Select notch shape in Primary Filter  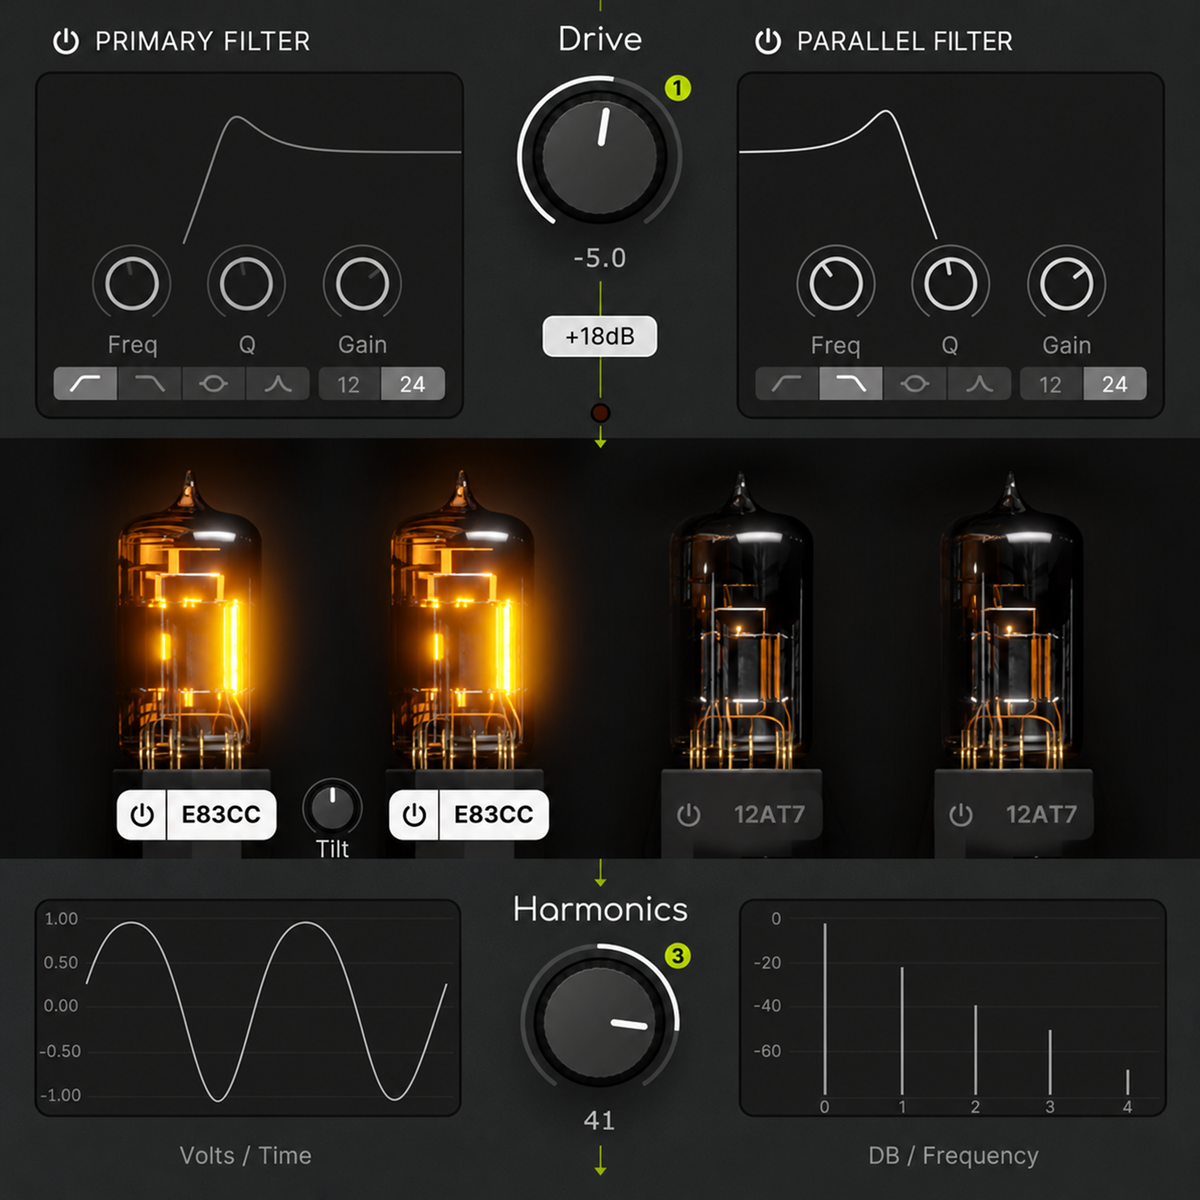214,384
